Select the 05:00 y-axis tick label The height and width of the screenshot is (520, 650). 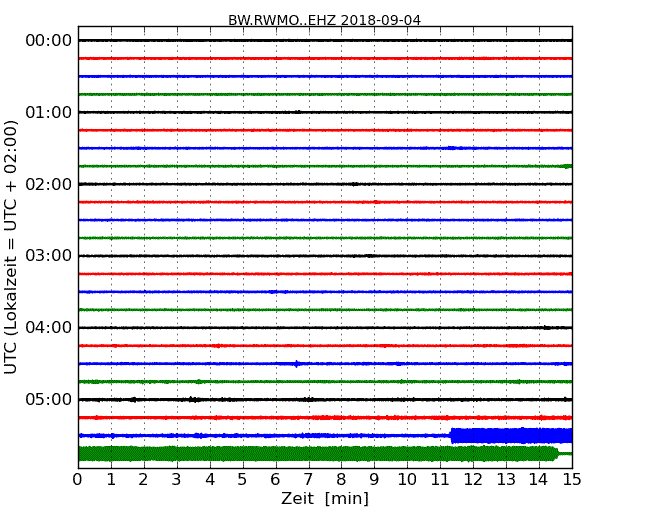click(49, 399)
